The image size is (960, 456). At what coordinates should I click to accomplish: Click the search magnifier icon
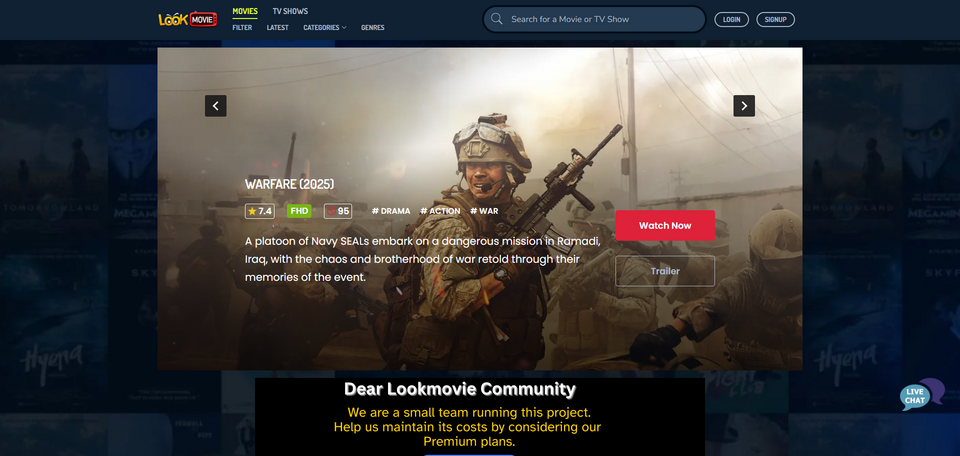(x=497, y=19)
